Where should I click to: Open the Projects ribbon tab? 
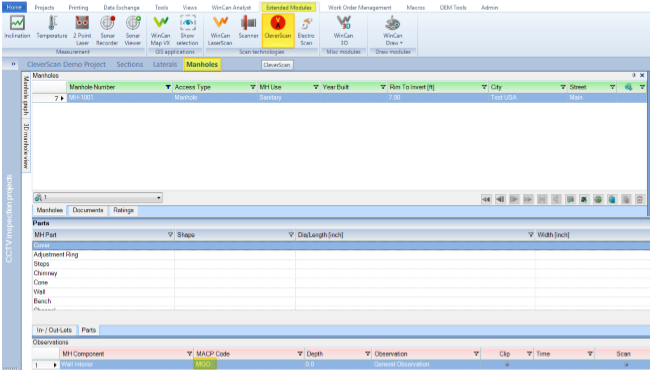click(44, 7)
